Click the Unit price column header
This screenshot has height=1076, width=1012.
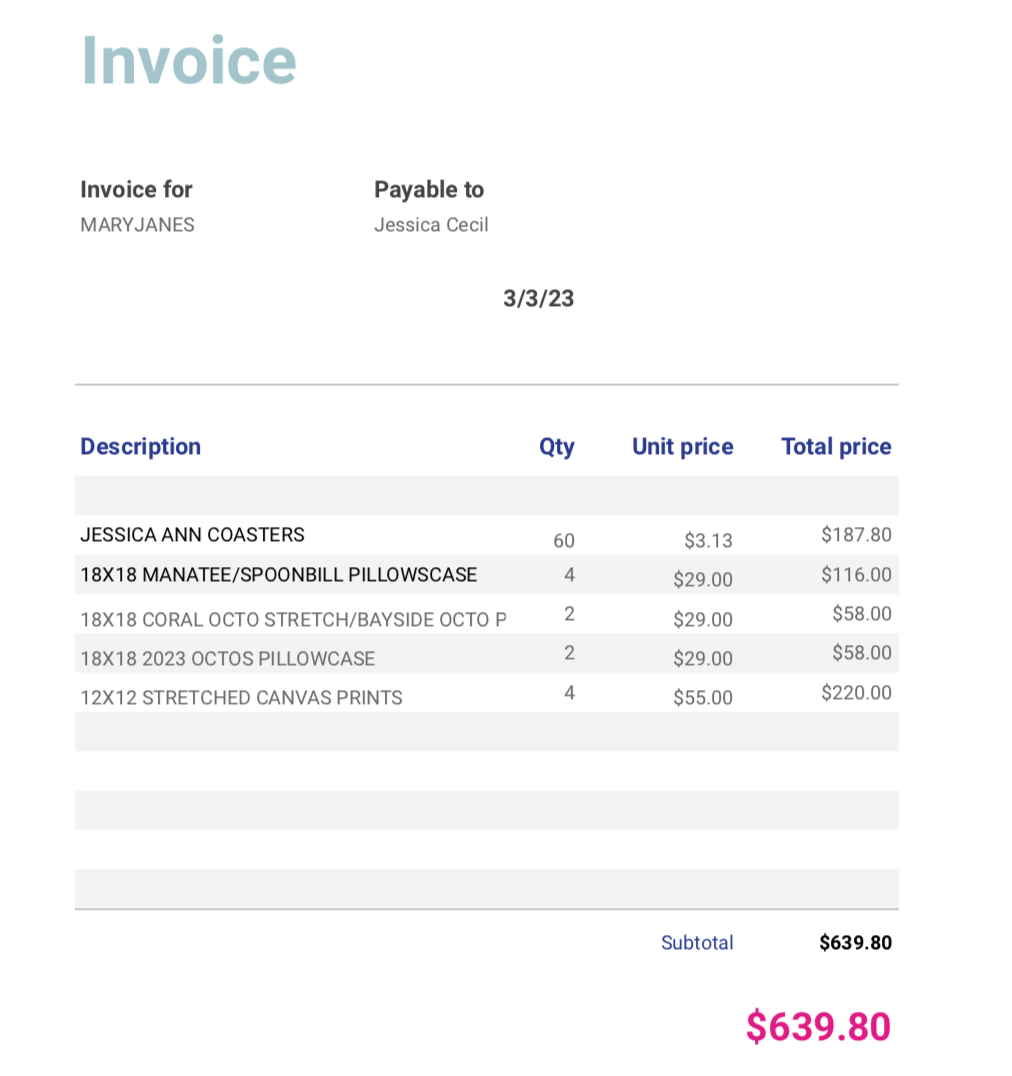682,447
